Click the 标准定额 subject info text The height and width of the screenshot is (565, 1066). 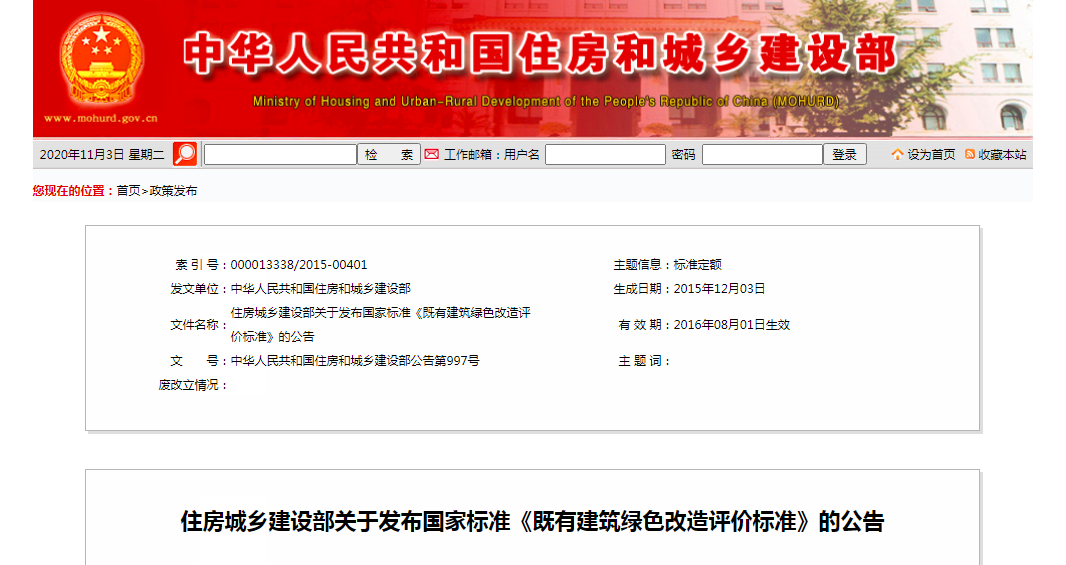[698, 264]
